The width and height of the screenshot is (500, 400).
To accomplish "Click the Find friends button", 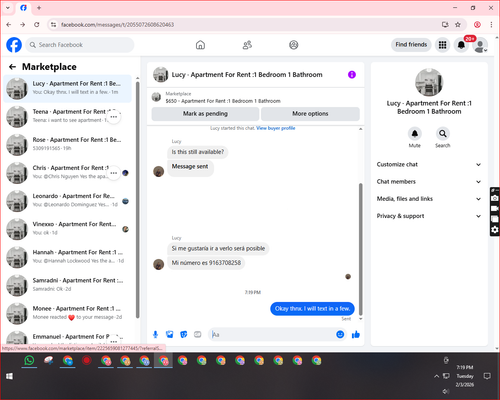I will 411,45.
